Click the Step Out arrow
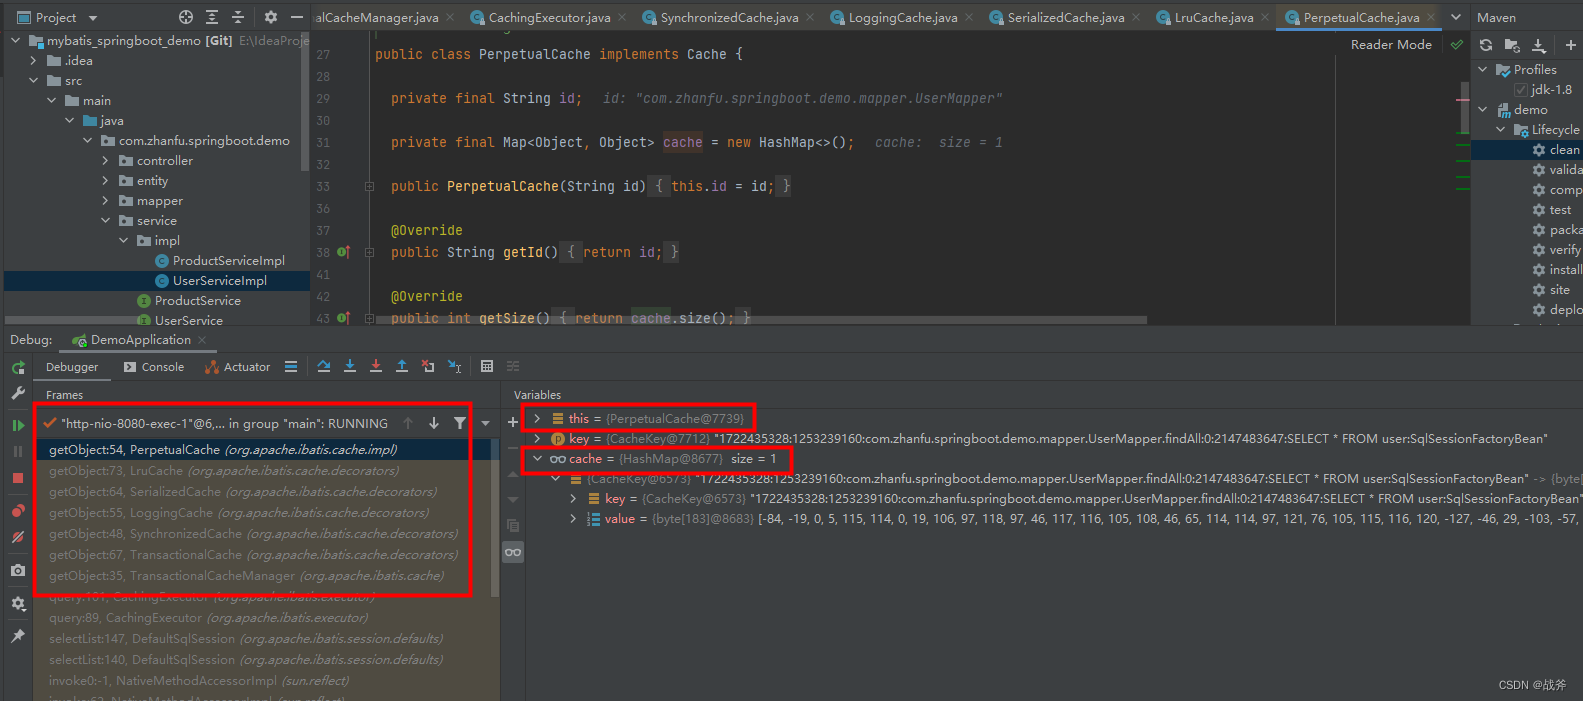The width and height of the screenshot is (1583, 701). coord(402,367)
